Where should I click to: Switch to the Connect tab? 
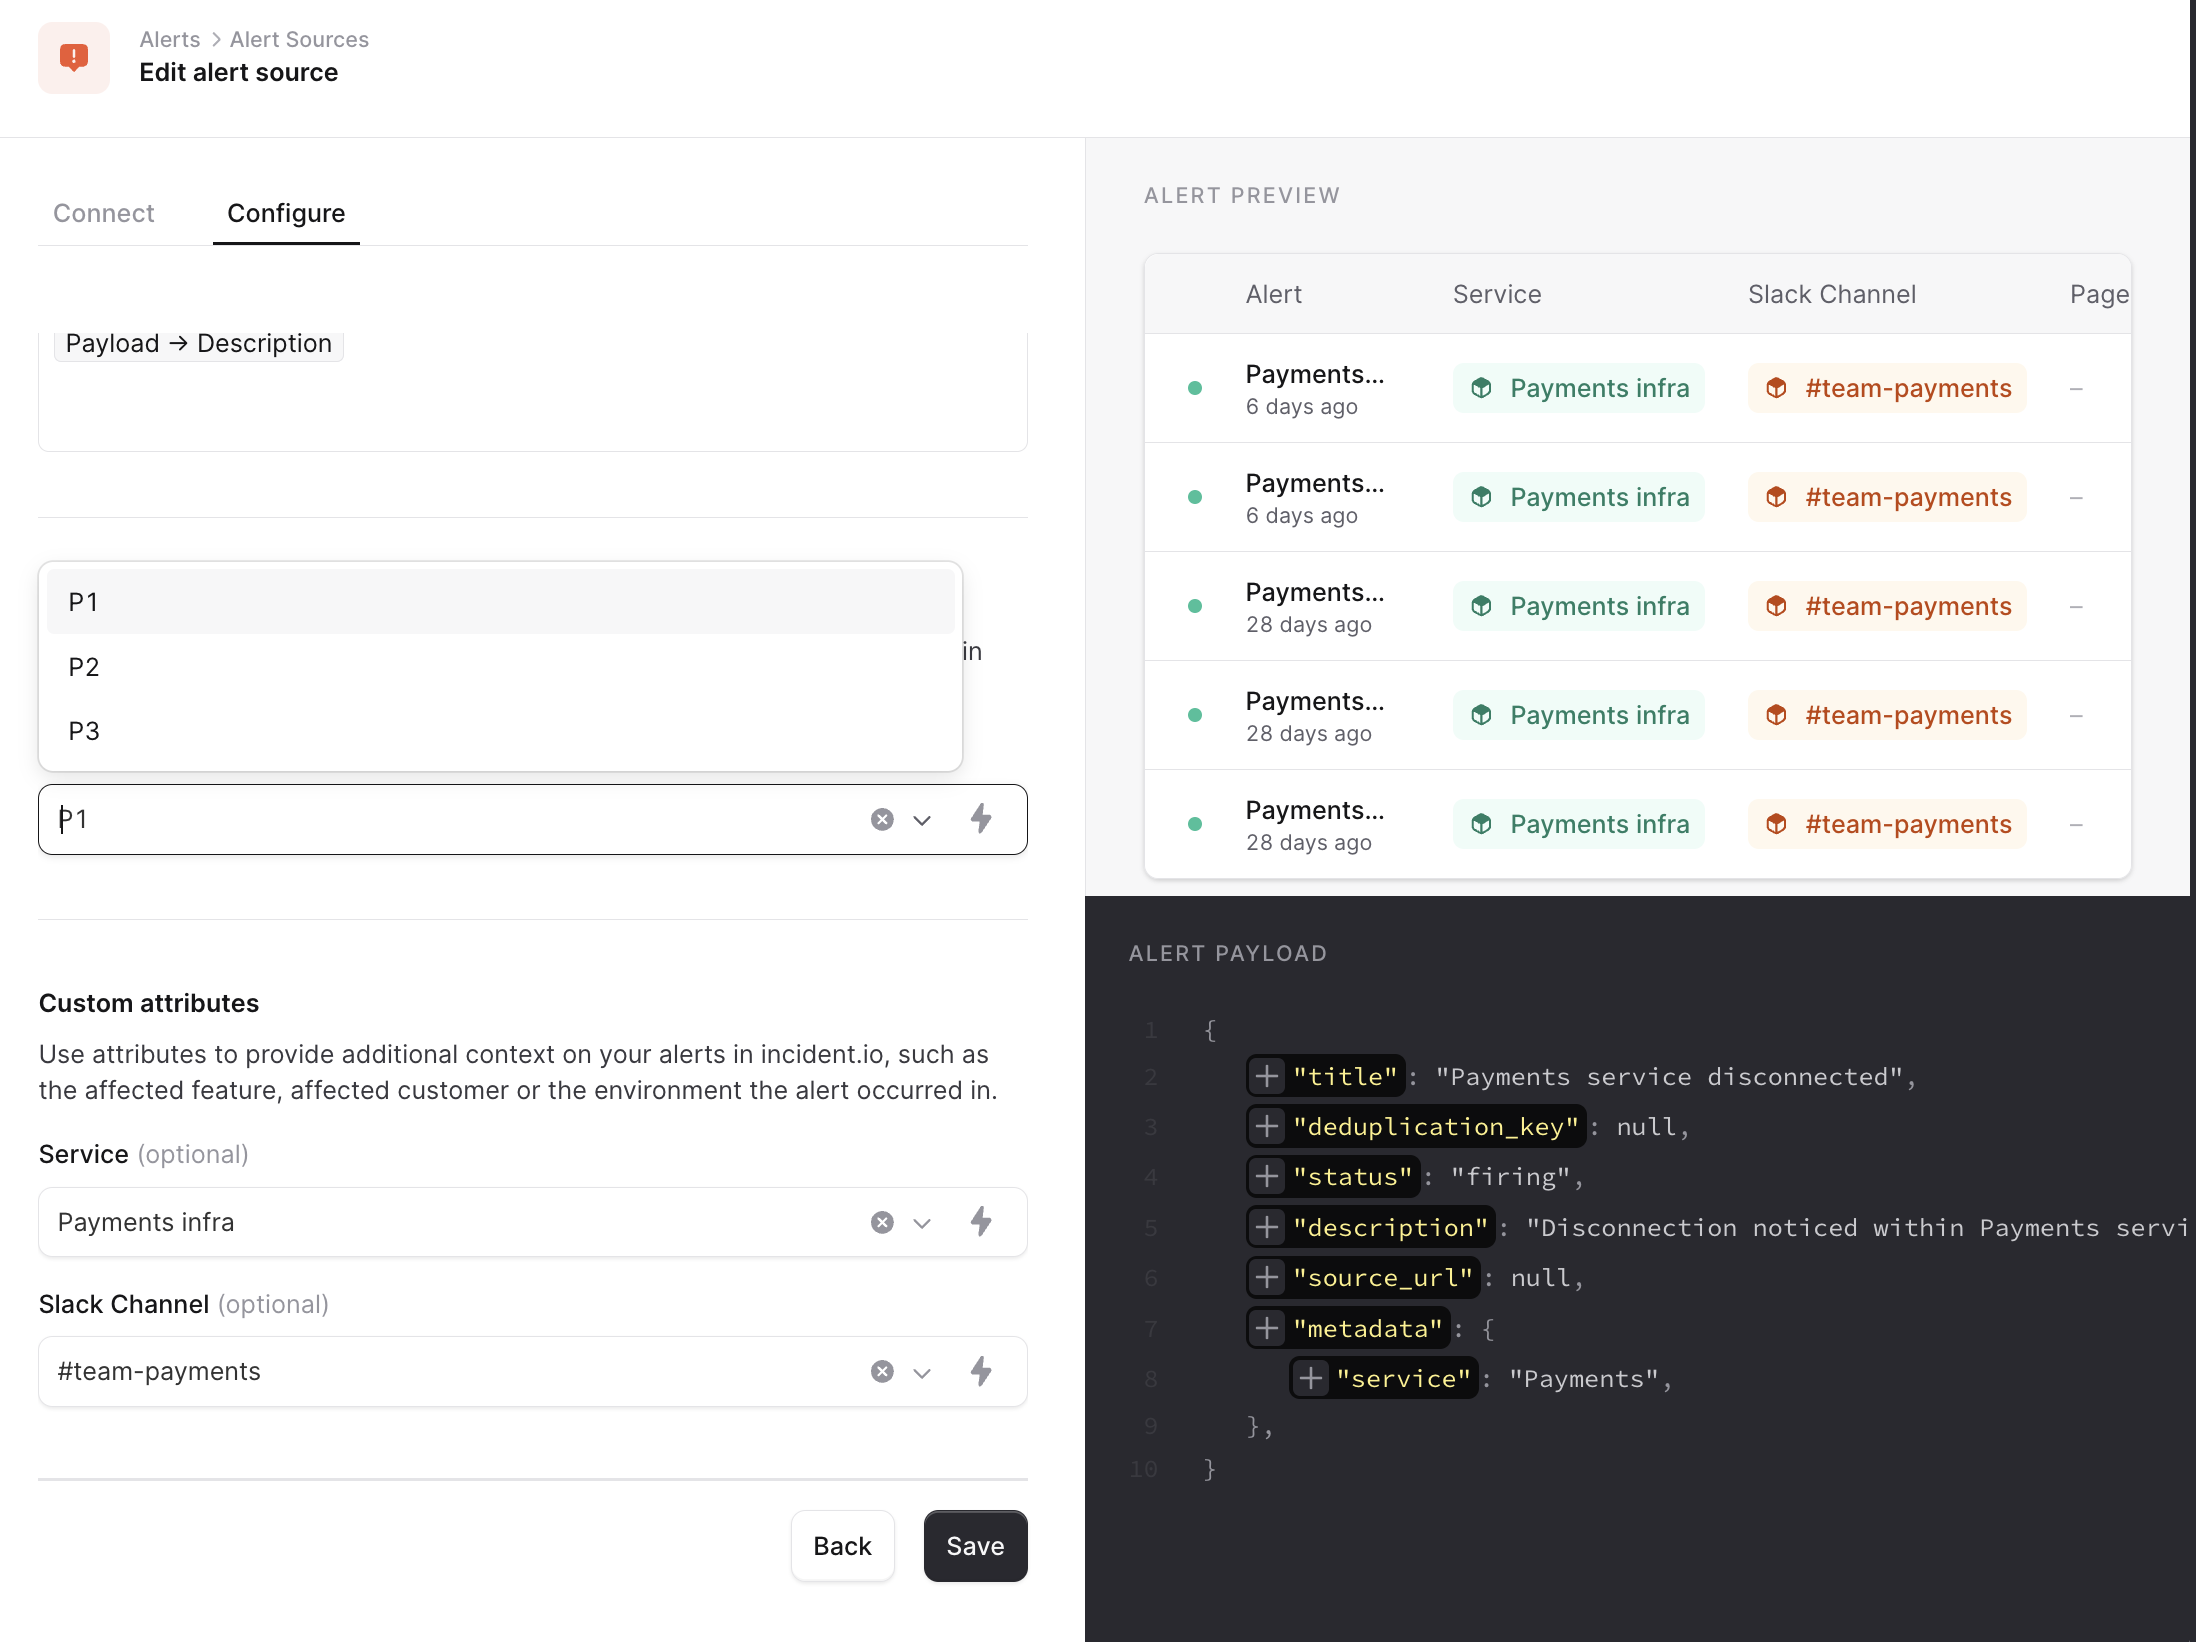(104, 213)
